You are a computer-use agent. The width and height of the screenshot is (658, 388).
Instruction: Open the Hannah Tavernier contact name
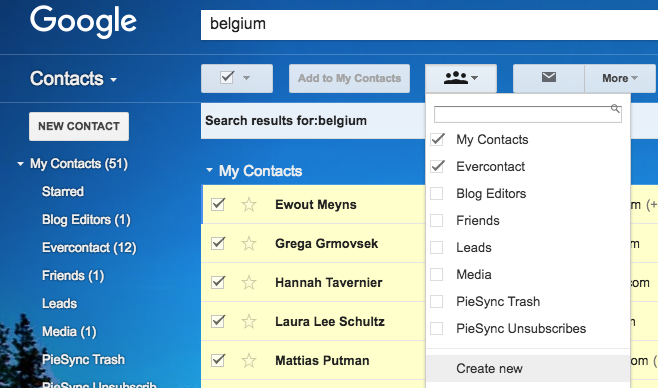pyautogui.click(x=329, y=283)
